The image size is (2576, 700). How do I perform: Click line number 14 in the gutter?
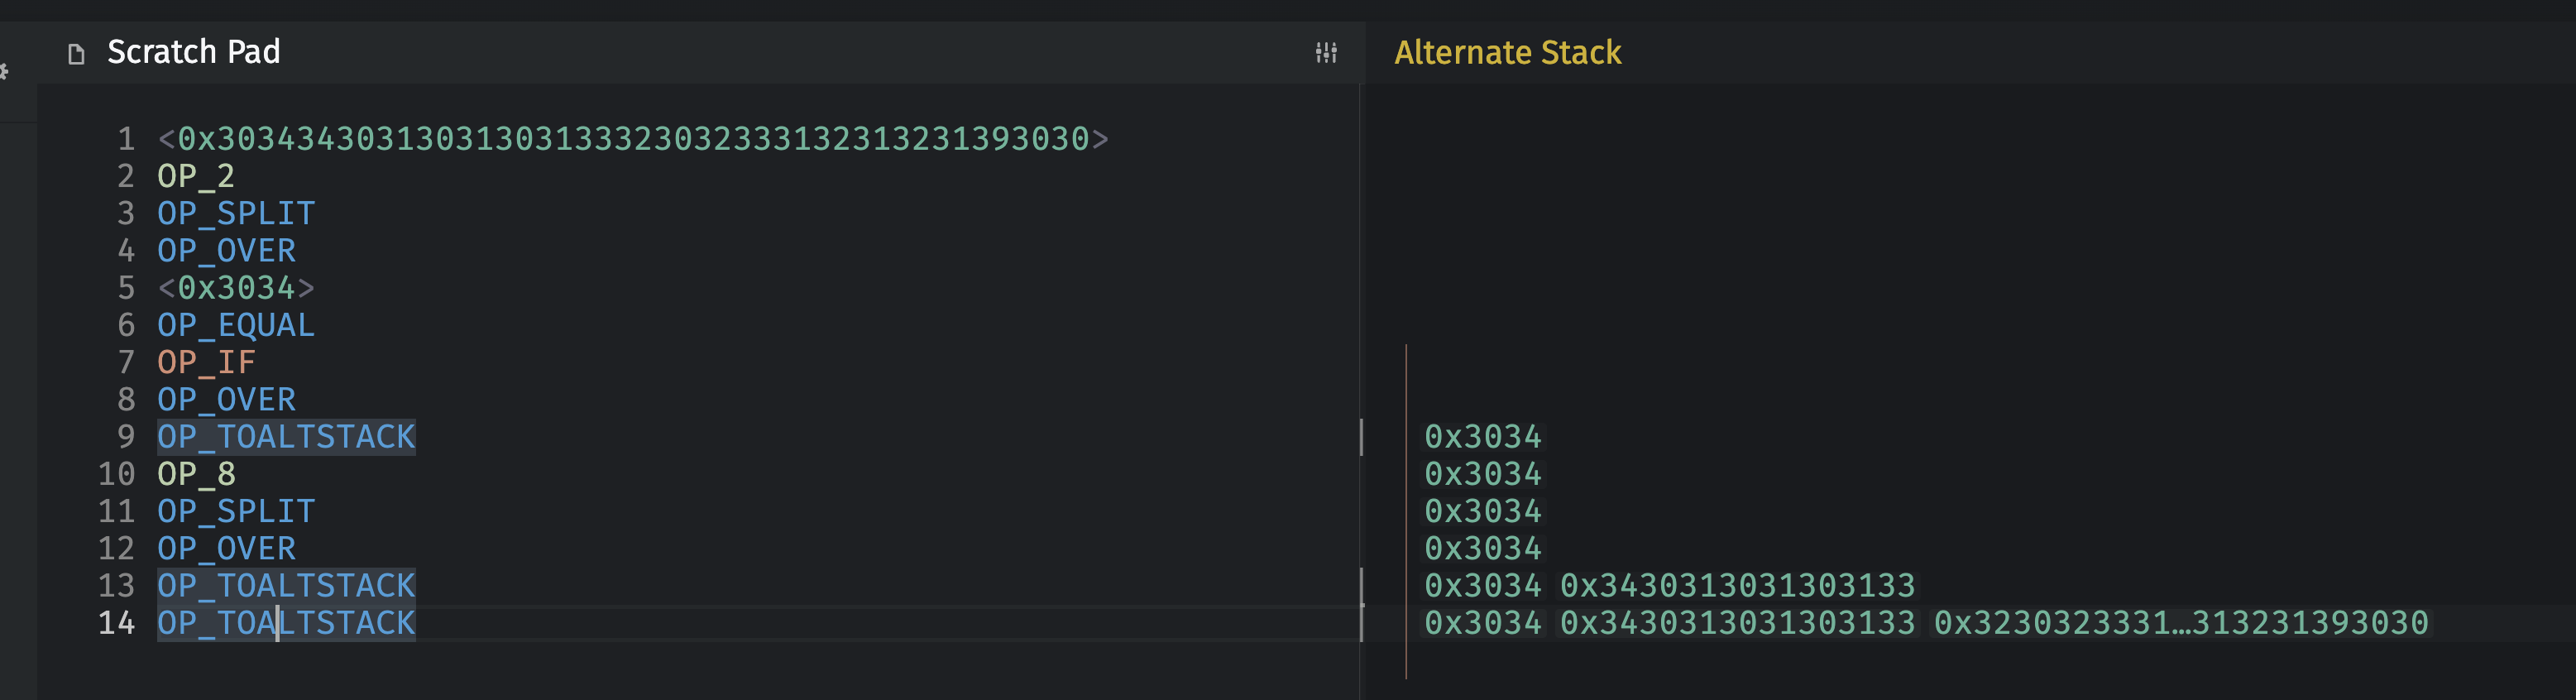click(116, 623)
